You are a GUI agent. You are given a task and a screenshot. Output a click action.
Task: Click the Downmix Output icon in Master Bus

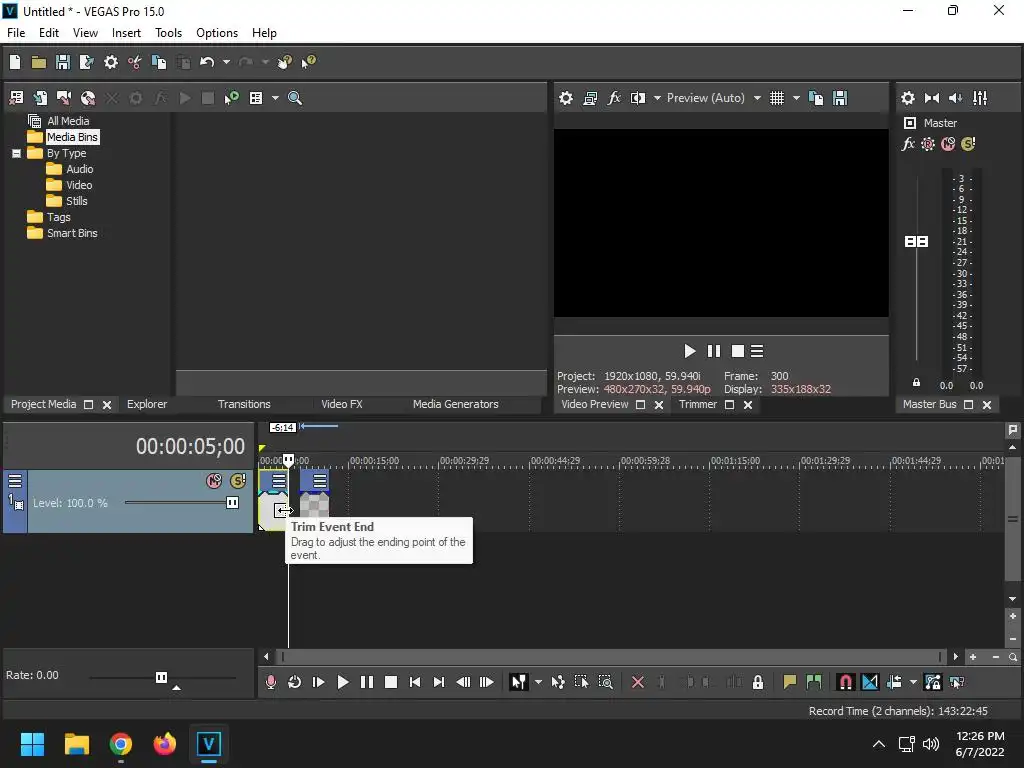point(932,98)
